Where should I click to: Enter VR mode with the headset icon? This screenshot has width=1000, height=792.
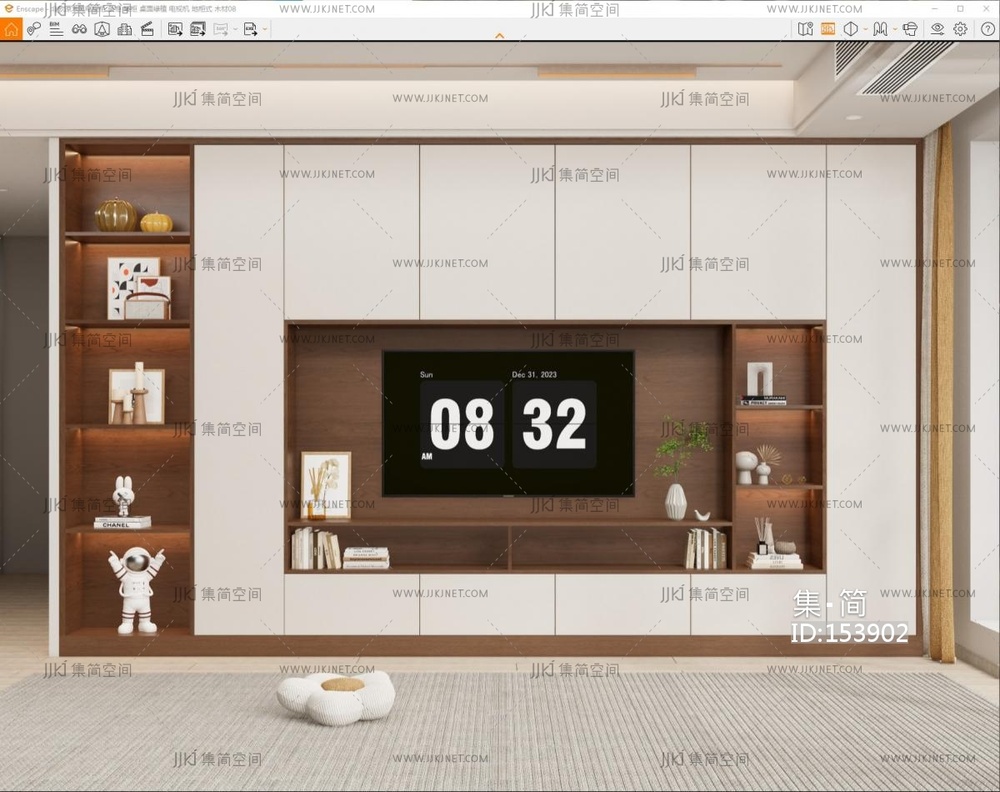point(910,29)
